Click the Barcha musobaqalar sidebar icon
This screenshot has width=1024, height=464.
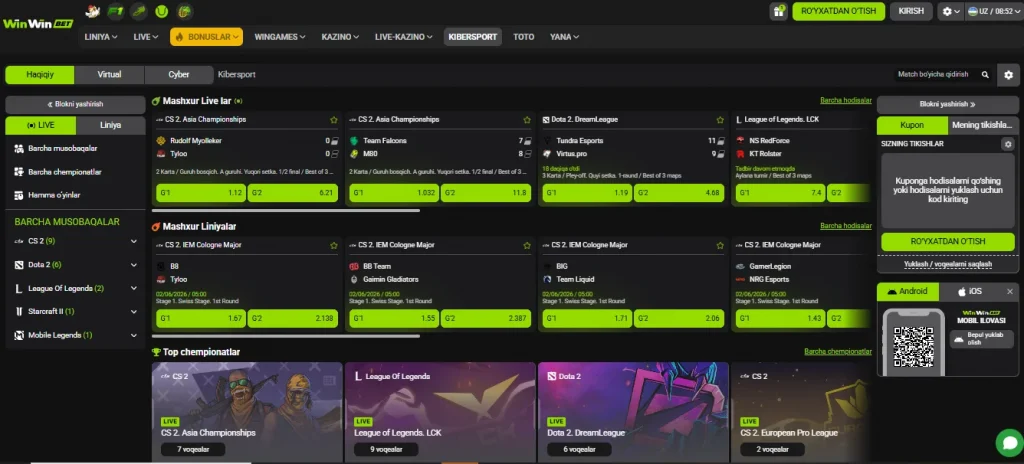pyautogui.click(x=19, y=148)
